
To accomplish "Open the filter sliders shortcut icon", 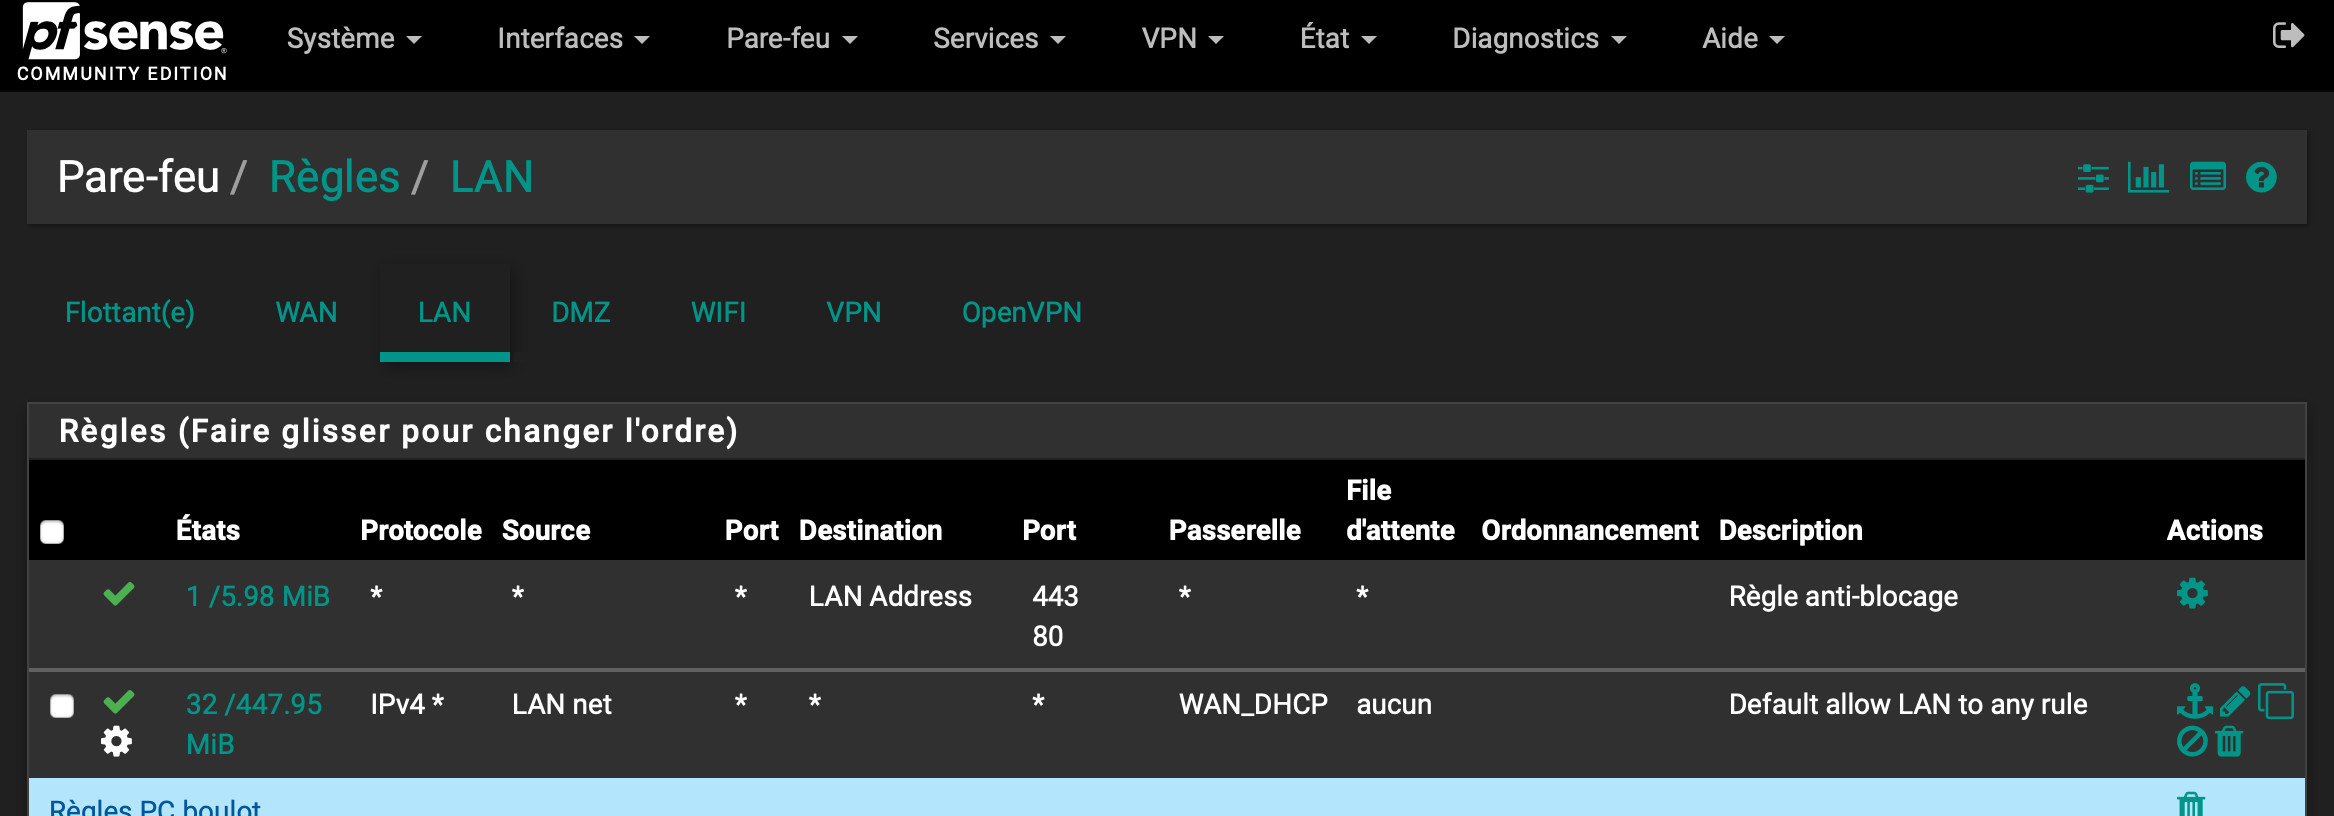I will point(2093,178).
